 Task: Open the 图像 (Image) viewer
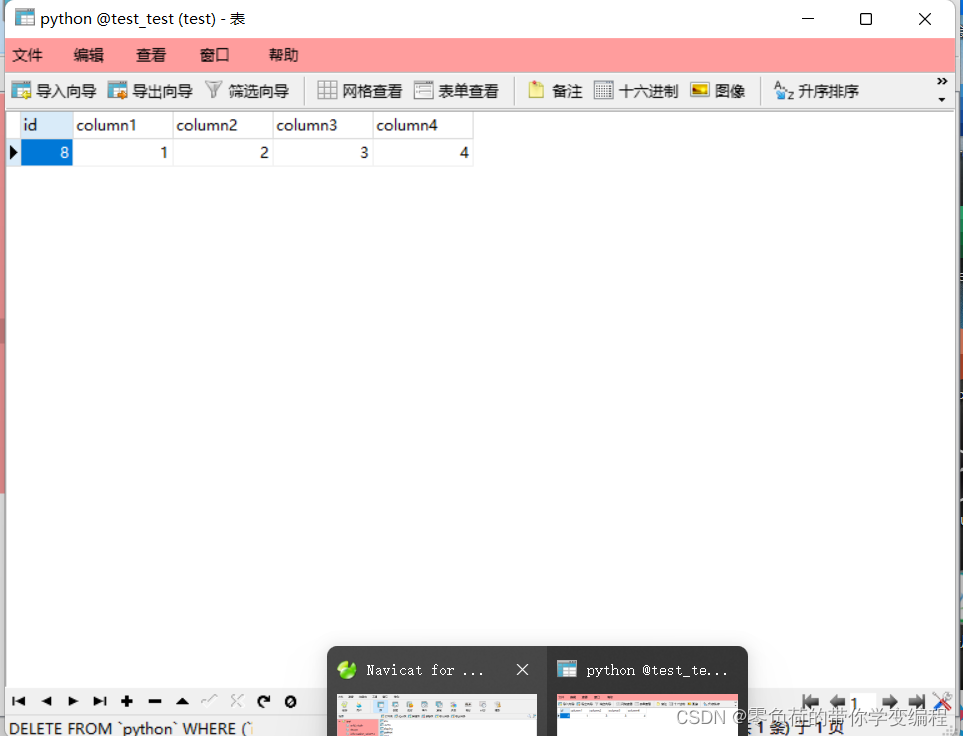click(717, 90)
